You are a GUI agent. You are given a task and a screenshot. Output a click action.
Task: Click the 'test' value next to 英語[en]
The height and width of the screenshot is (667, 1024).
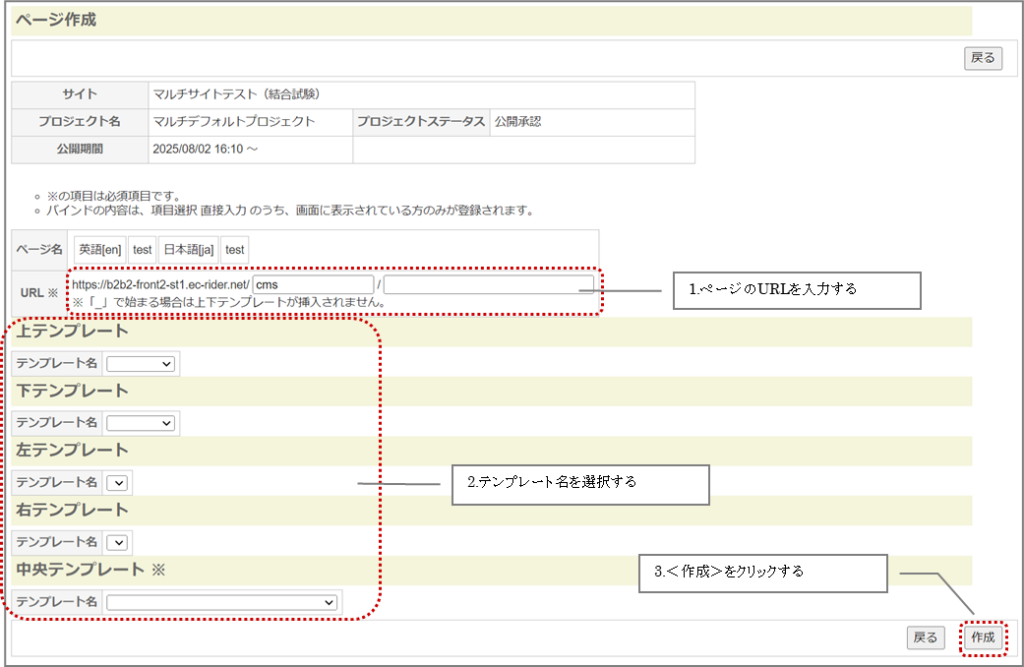tap(142, 249)
